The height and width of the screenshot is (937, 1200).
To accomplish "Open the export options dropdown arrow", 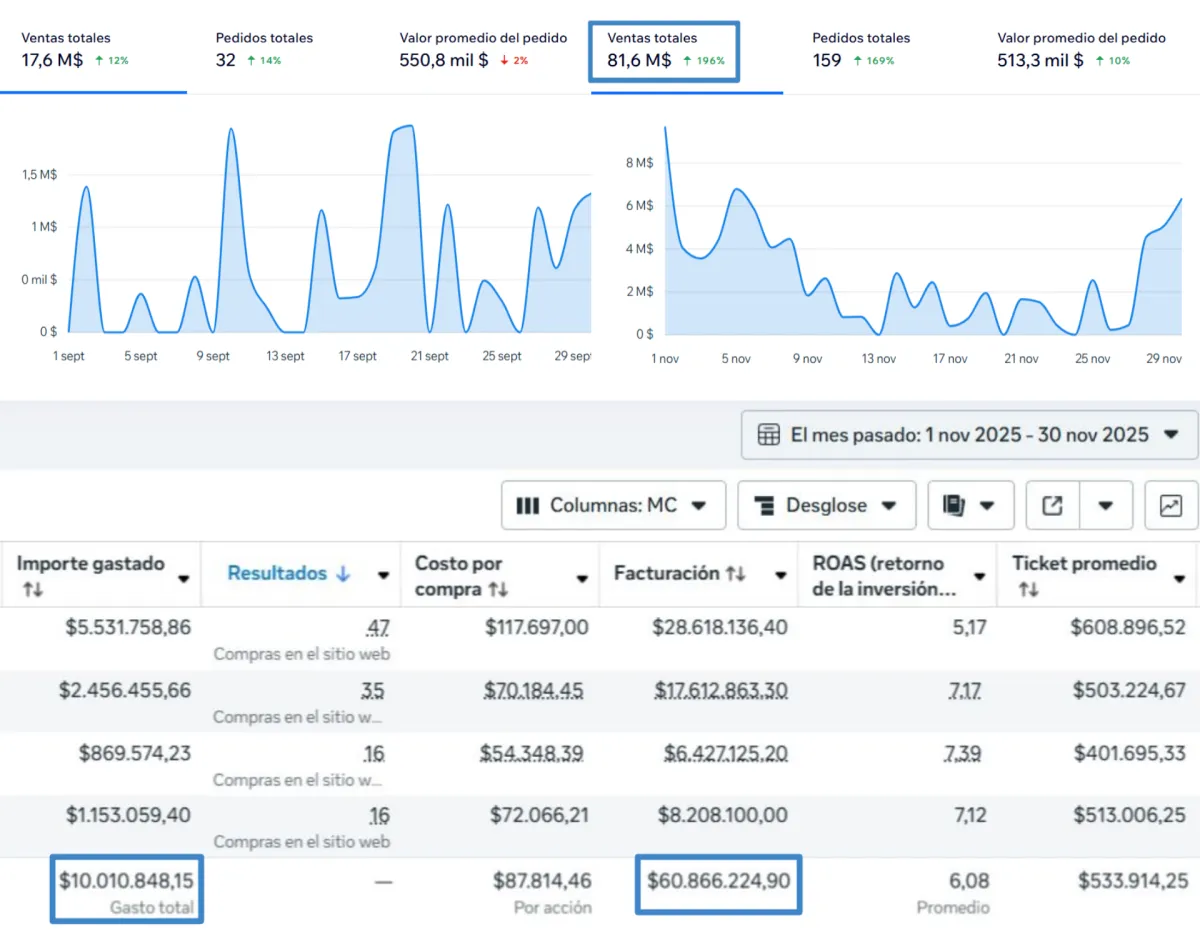I will tap(1105, 506).
